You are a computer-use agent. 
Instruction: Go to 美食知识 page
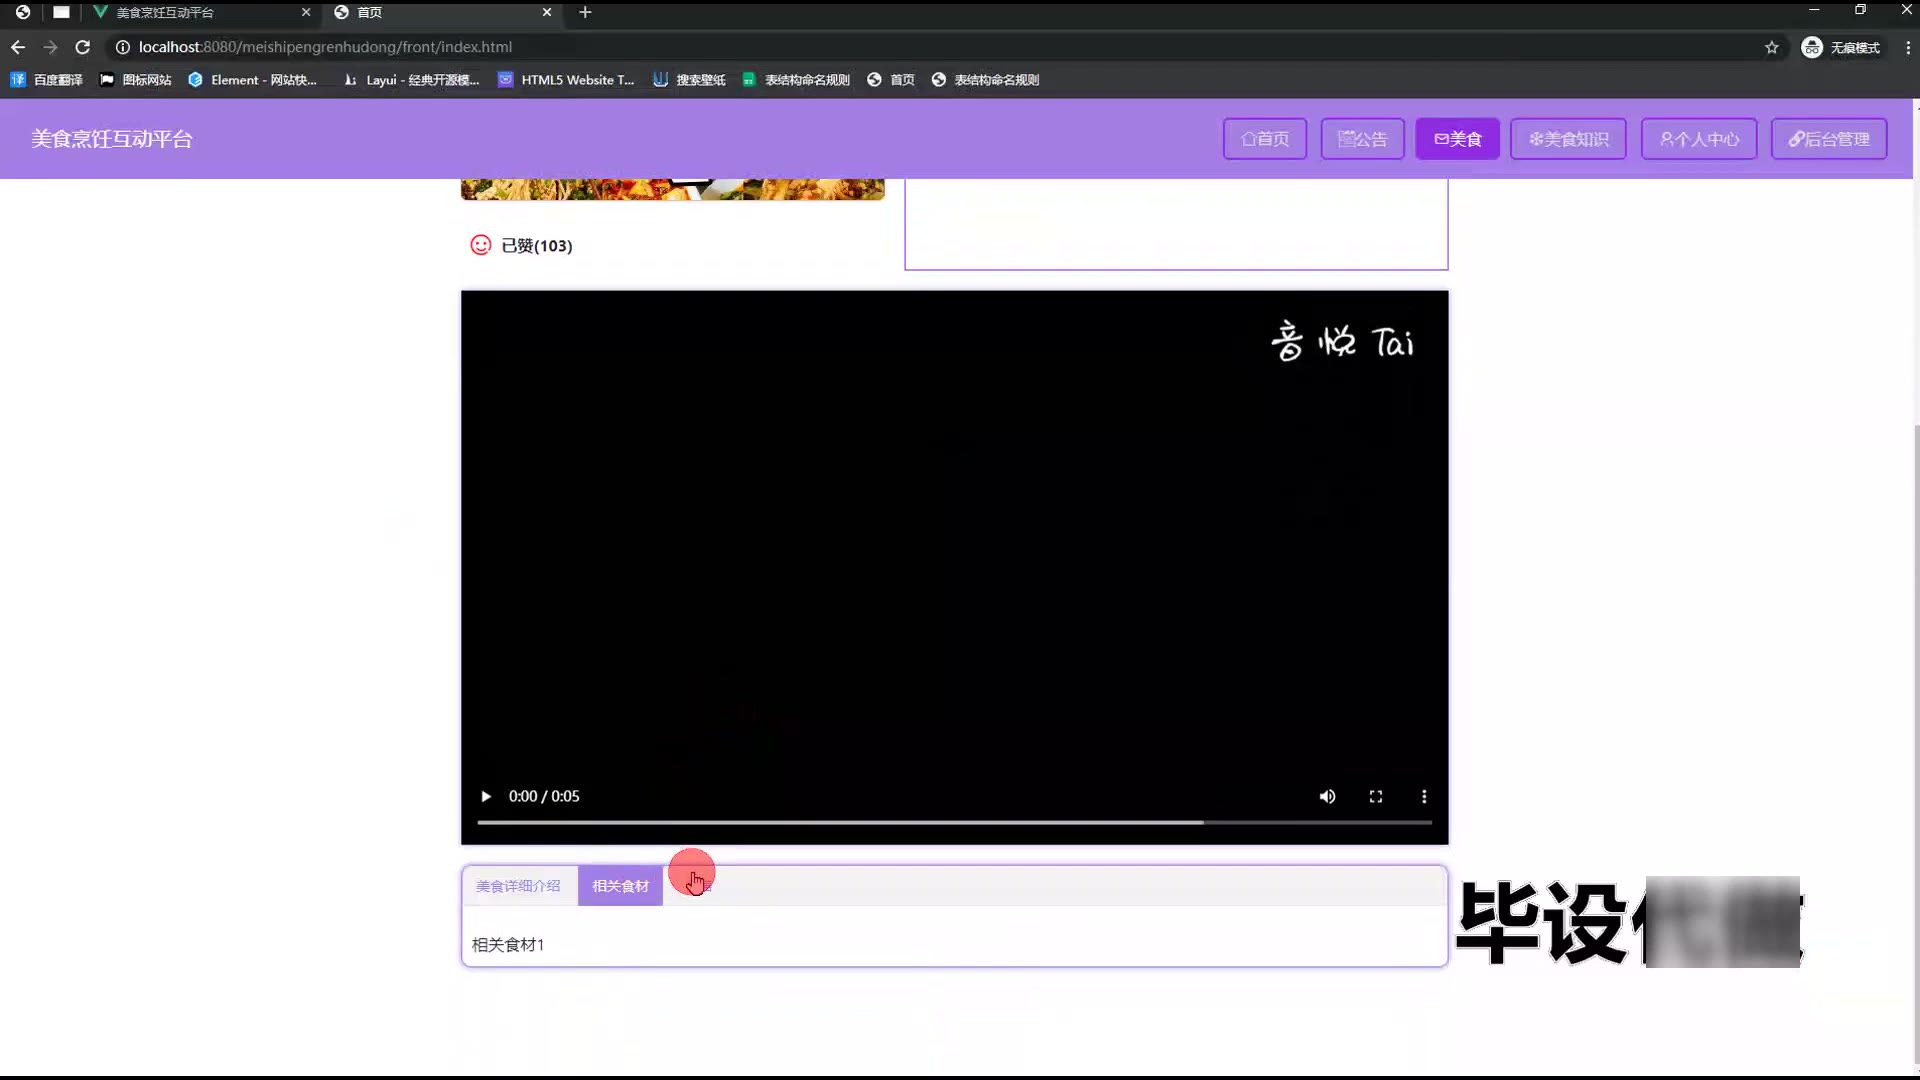1568,139
